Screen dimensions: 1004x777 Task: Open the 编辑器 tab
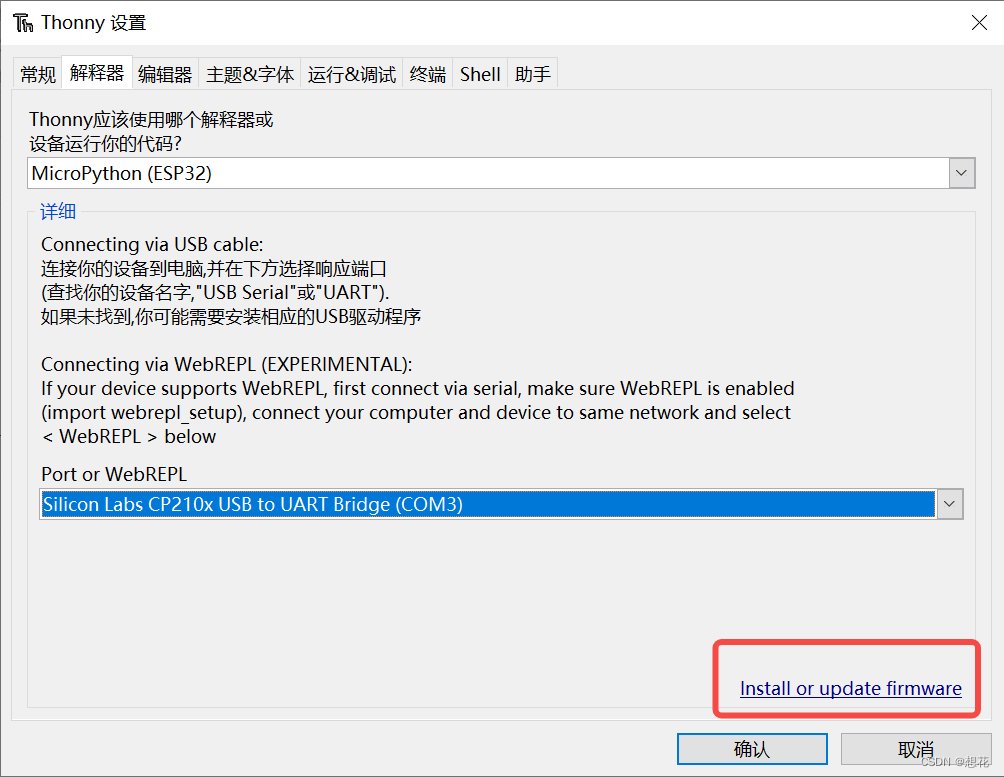point(165,74)
